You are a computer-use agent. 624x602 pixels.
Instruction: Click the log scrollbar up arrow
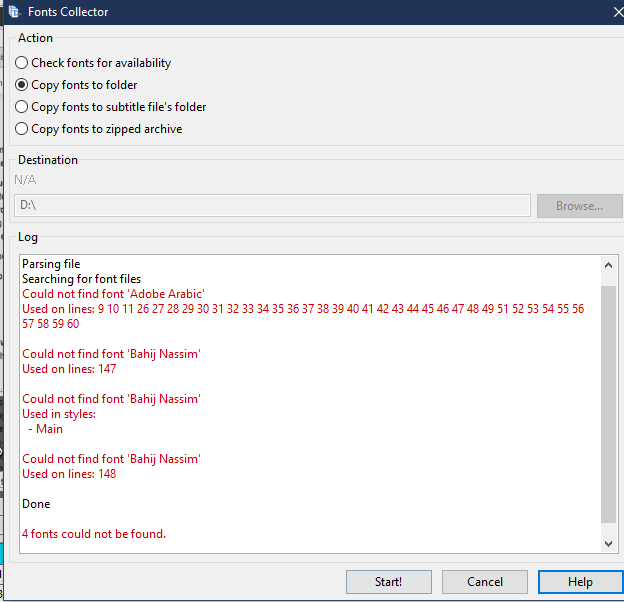(x=609, y=265)
